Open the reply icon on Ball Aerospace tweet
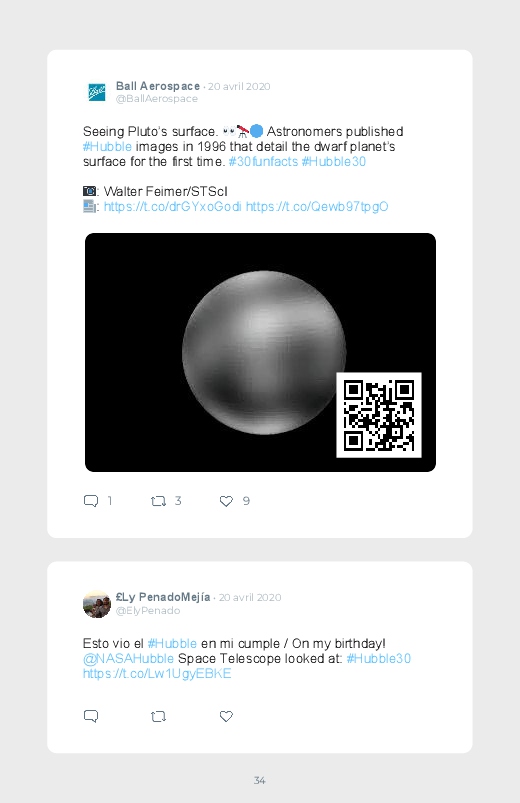The width and height of the screenshot is (520, 803). [x=91, y=501]
